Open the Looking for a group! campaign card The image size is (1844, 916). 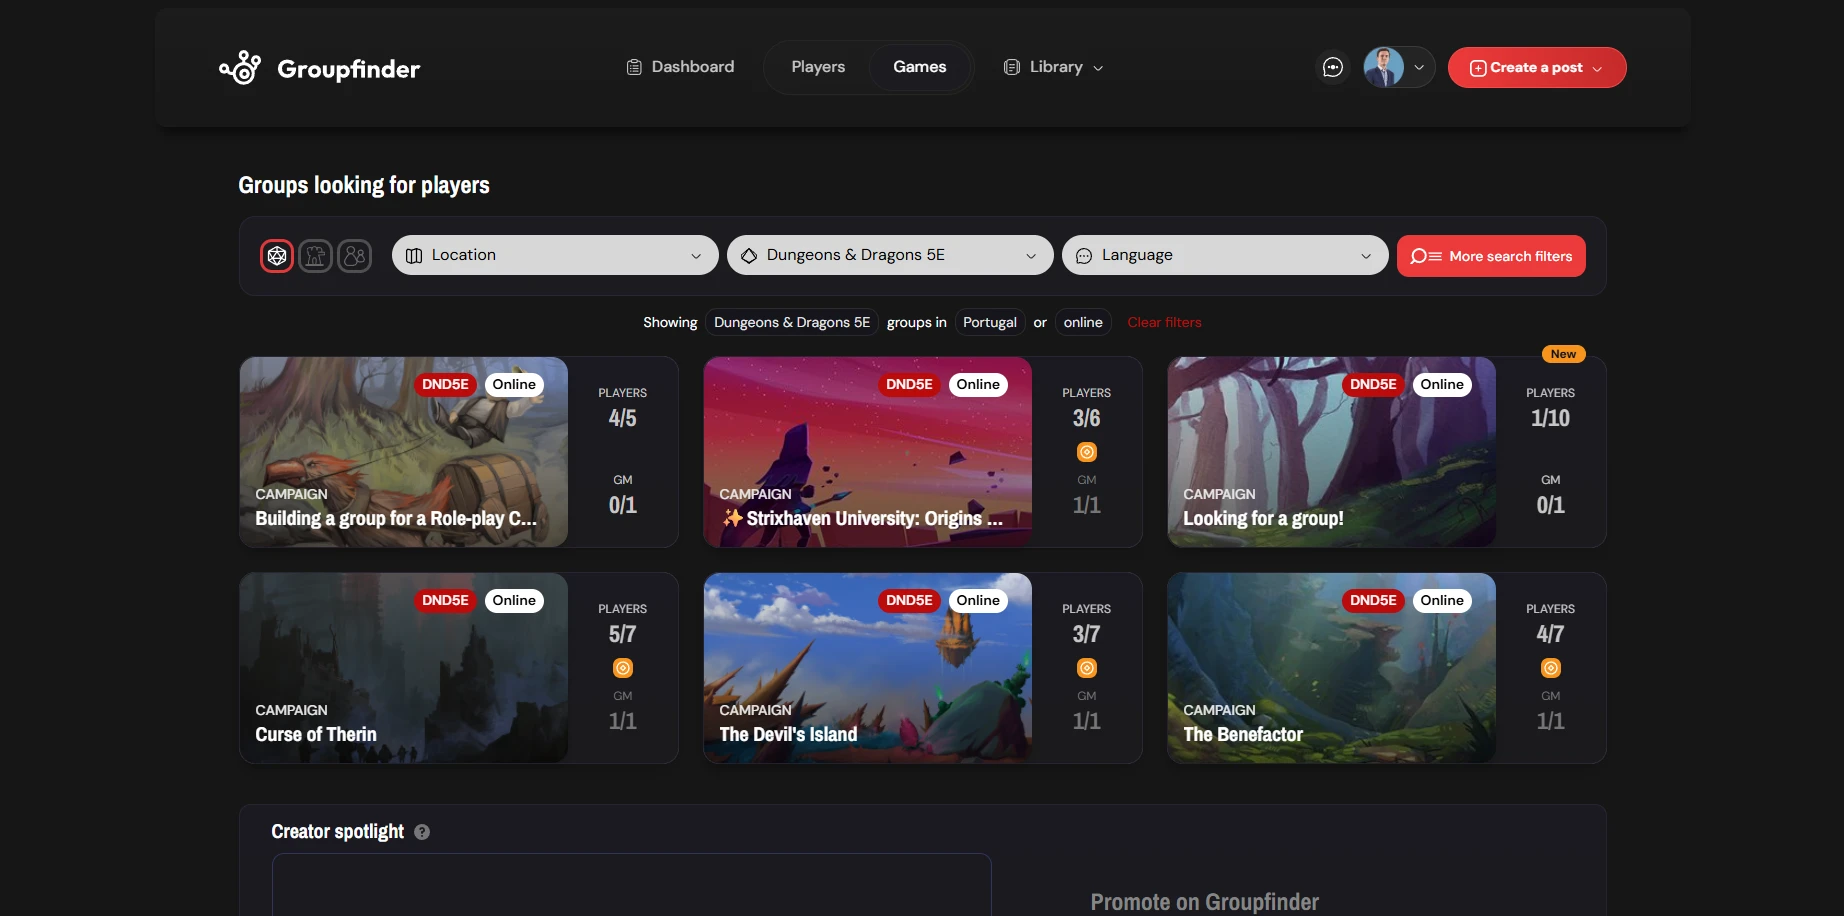tap(1387, 452)
